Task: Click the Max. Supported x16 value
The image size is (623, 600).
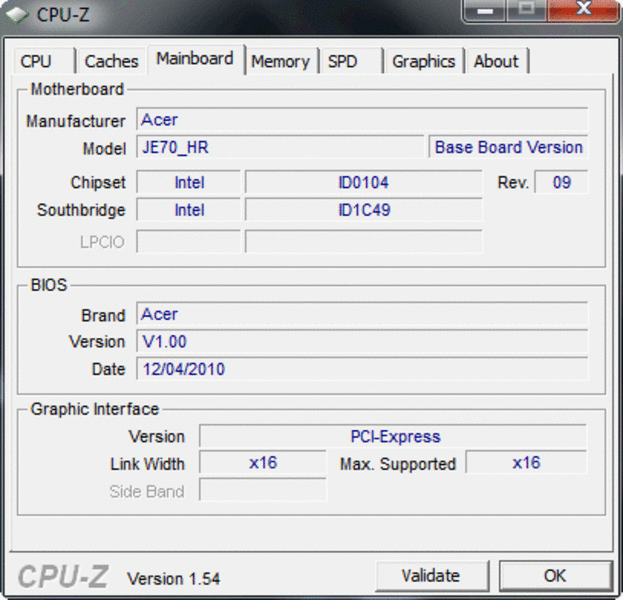Action: [526, 463]
